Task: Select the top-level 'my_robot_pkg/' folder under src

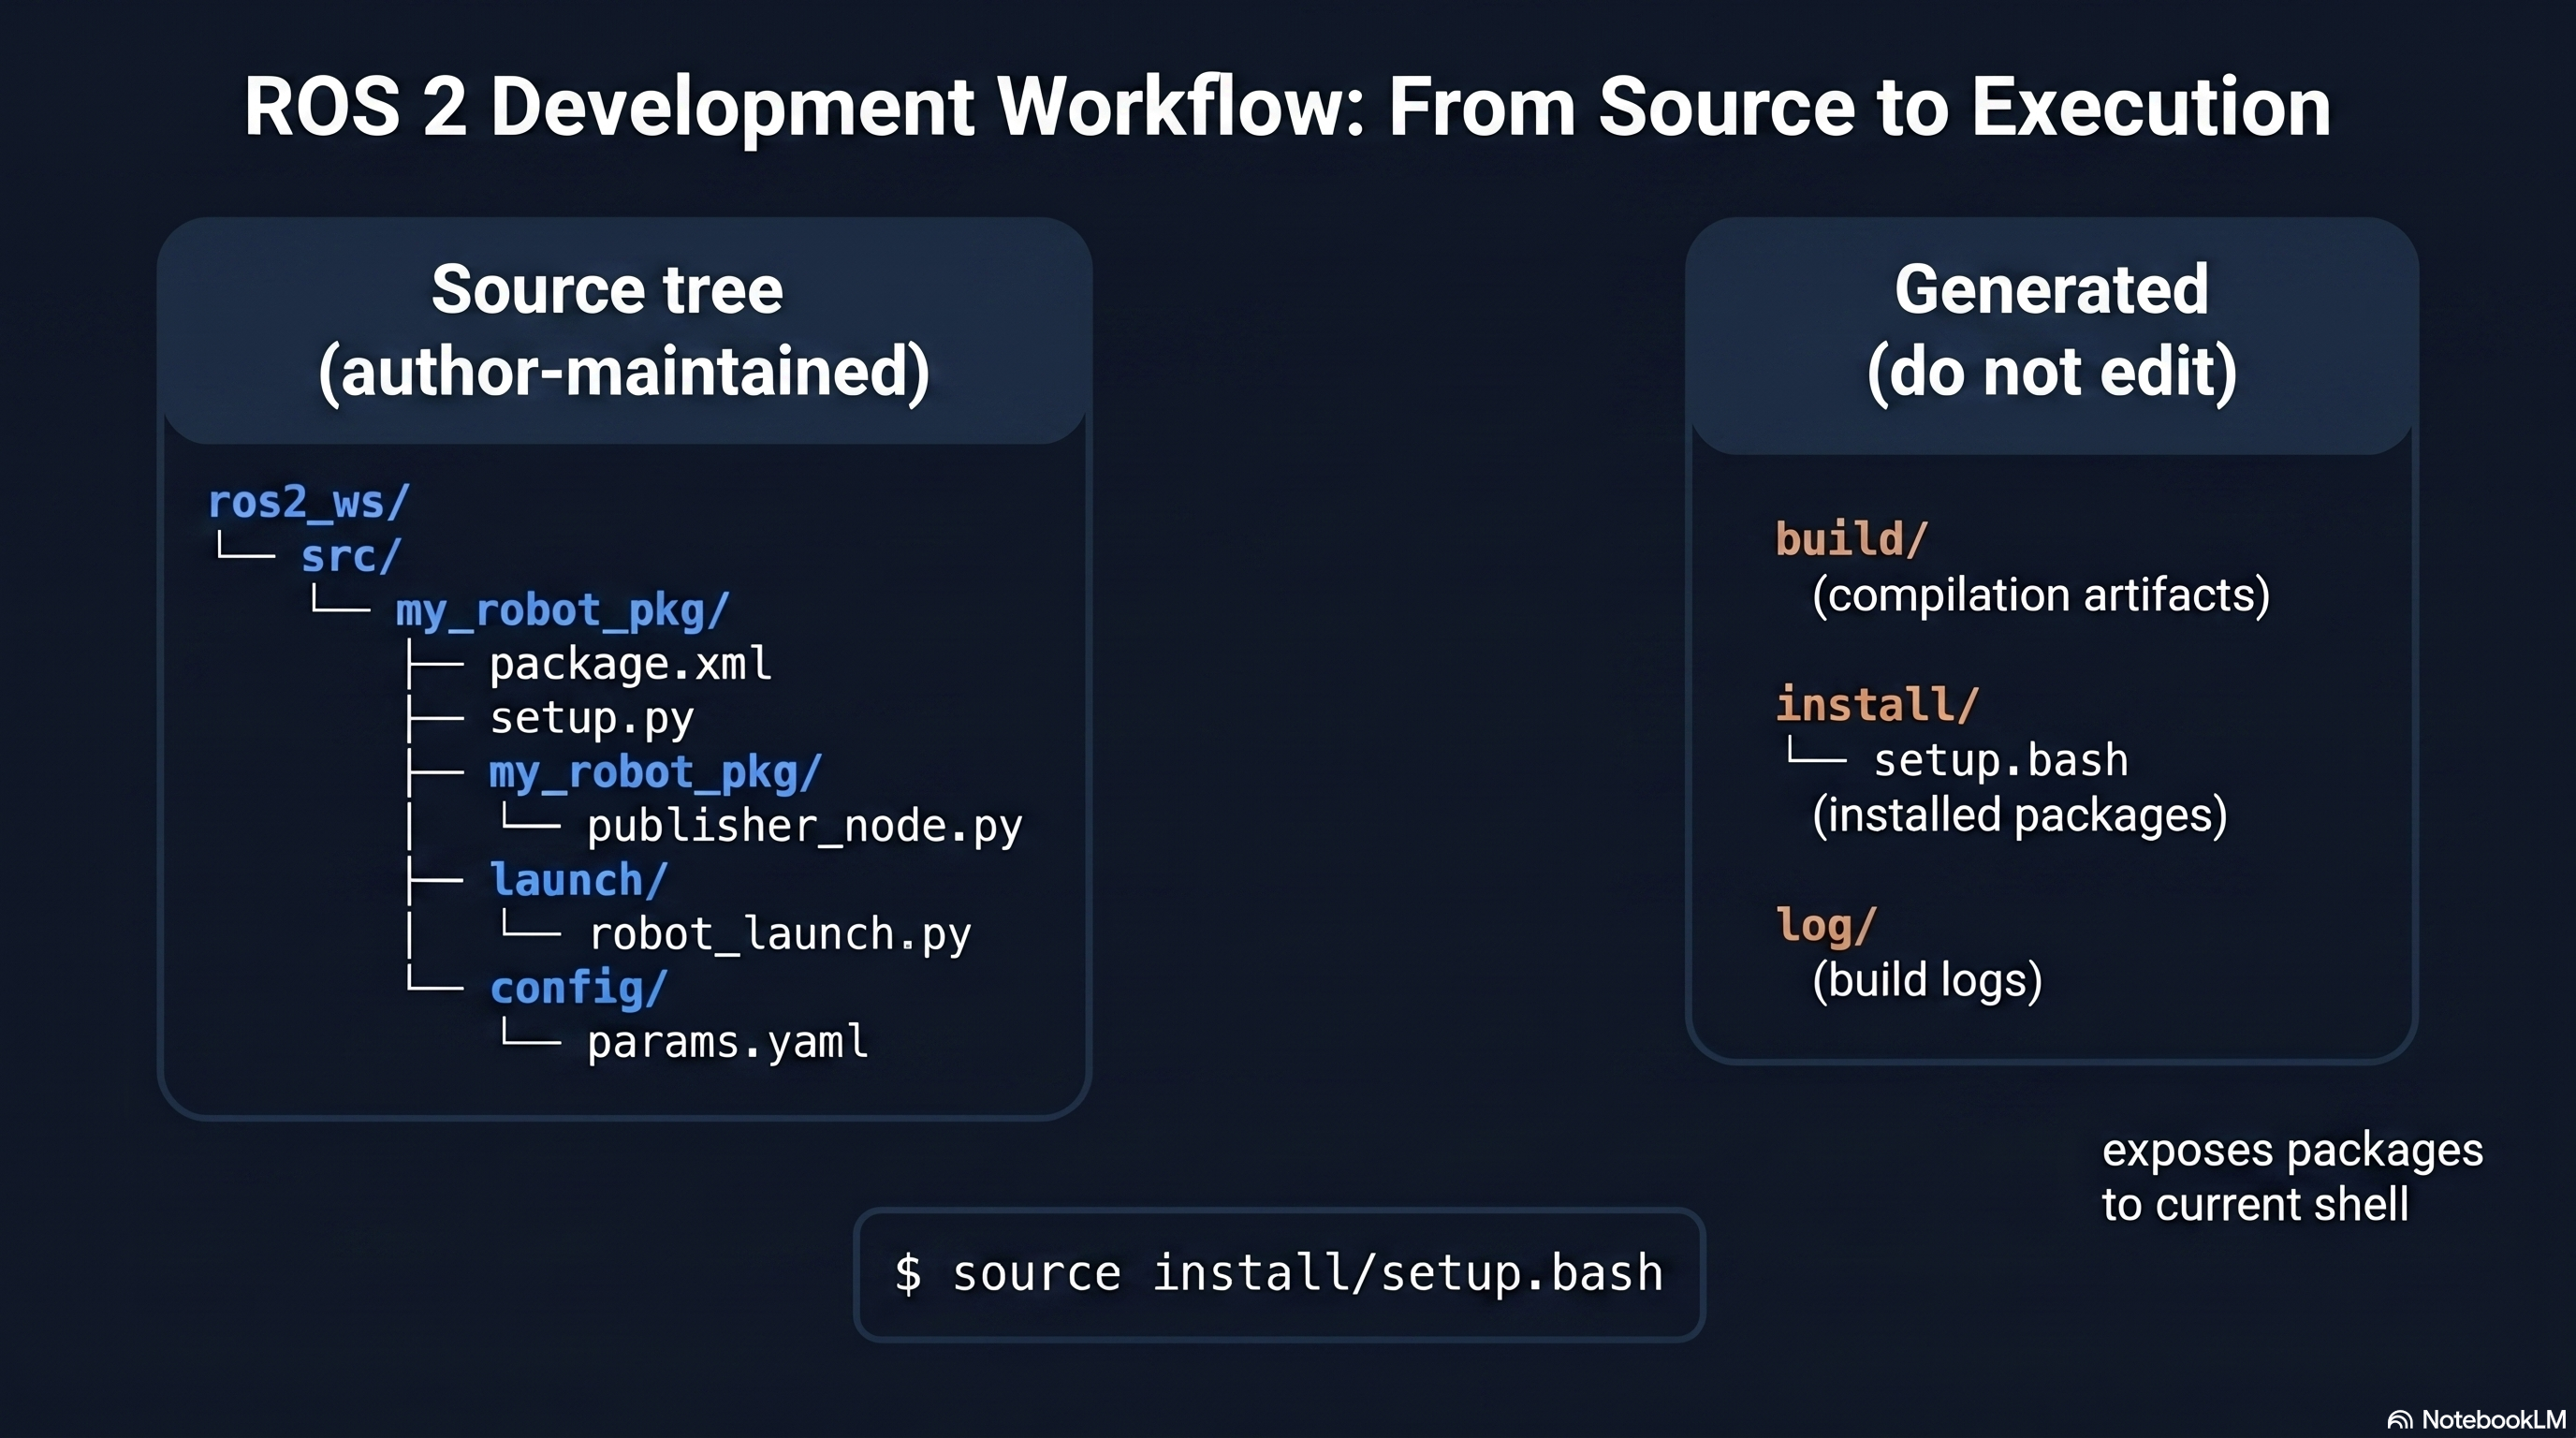Action: (562, 610)
